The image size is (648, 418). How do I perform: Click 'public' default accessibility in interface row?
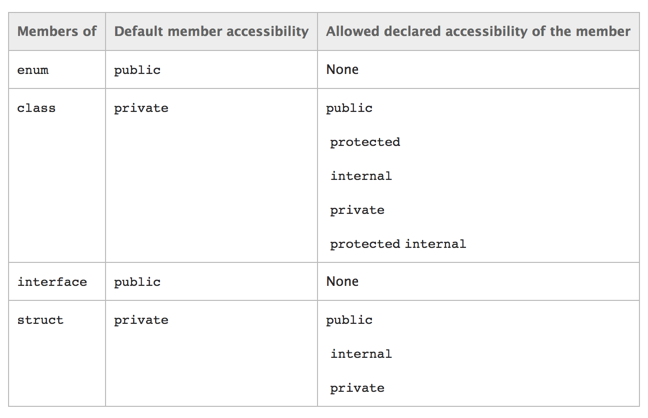137,282
